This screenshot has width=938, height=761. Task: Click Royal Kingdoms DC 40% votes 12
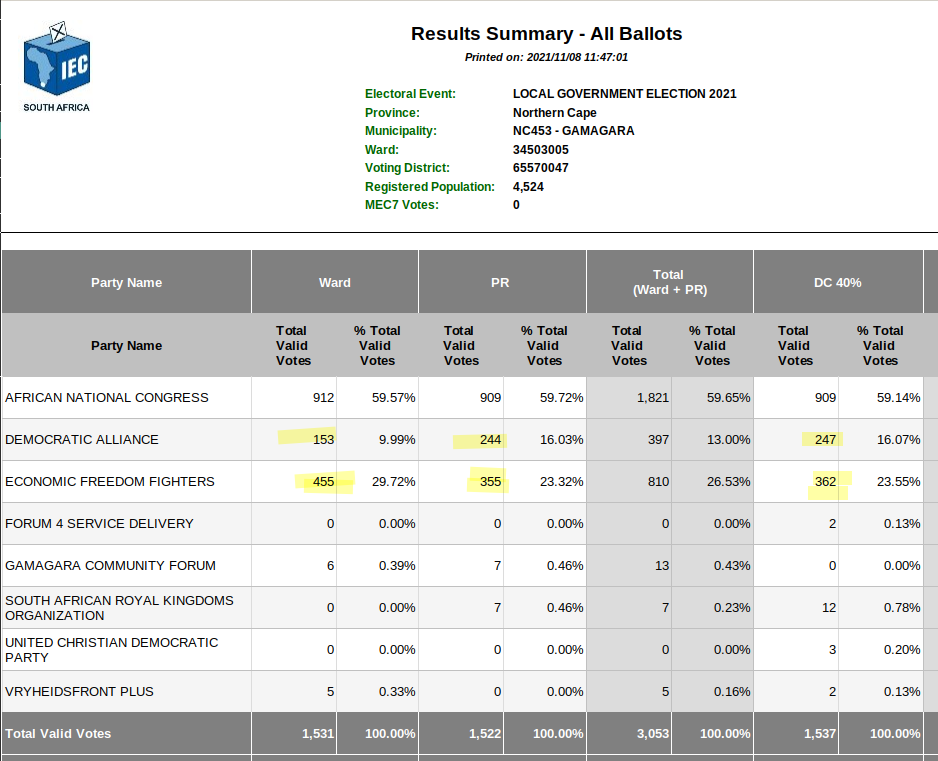829,608
